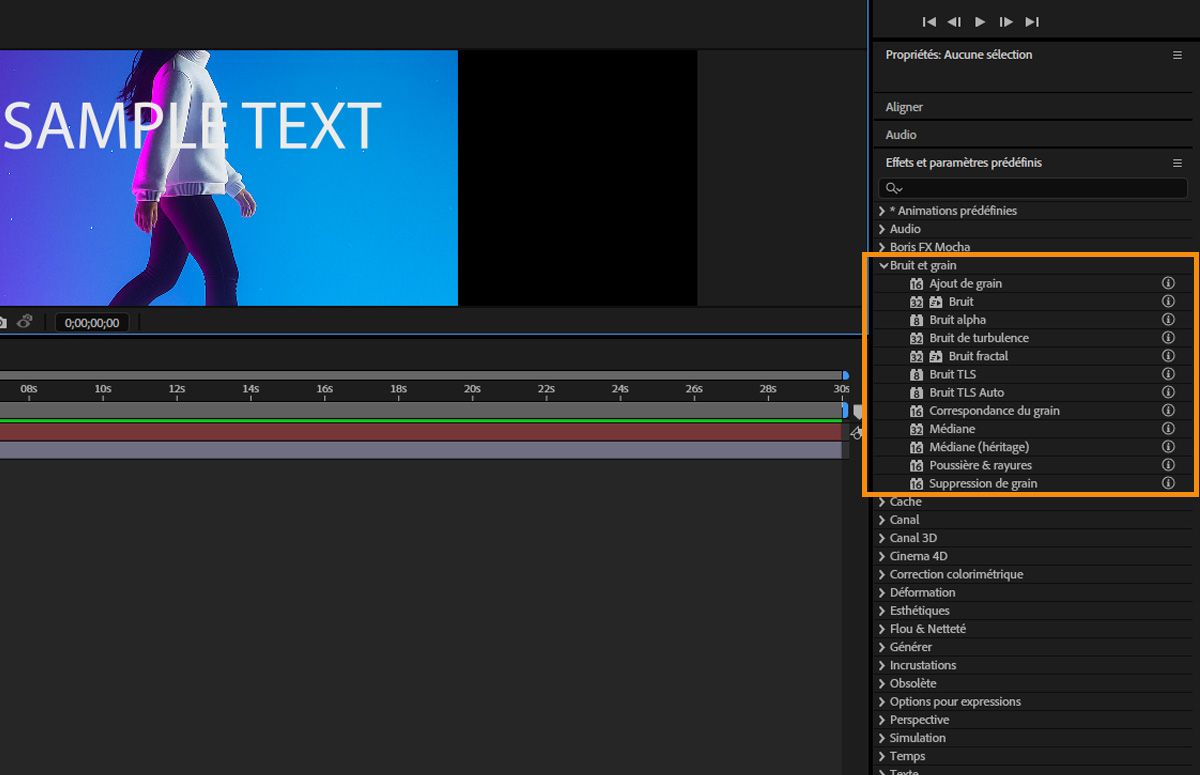
Task: Open Effets et paramètres prédéfinis panel menu
Action: pos(1177,163)
